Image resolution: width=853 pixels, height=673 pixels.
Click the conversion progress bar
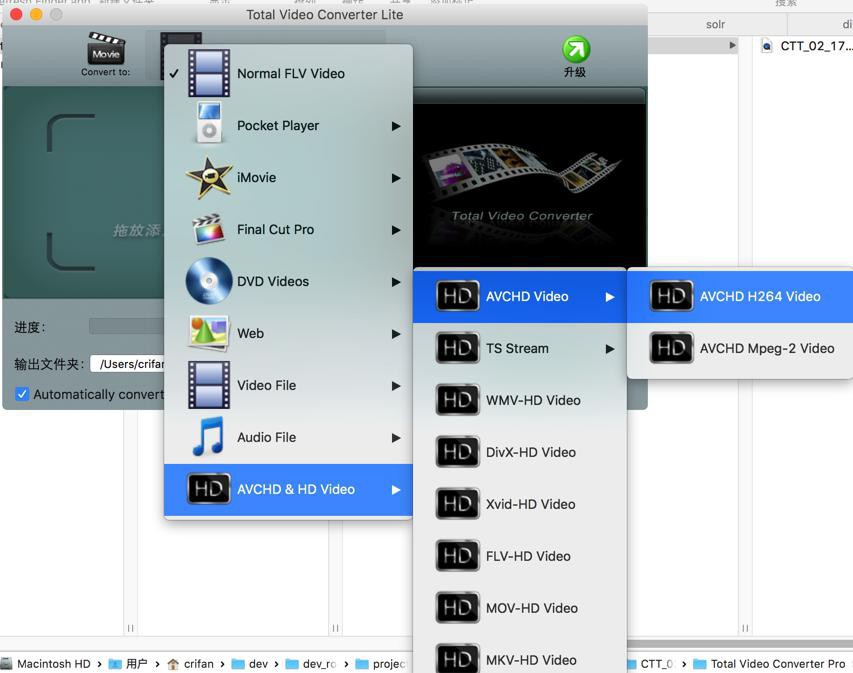[126, 326]
